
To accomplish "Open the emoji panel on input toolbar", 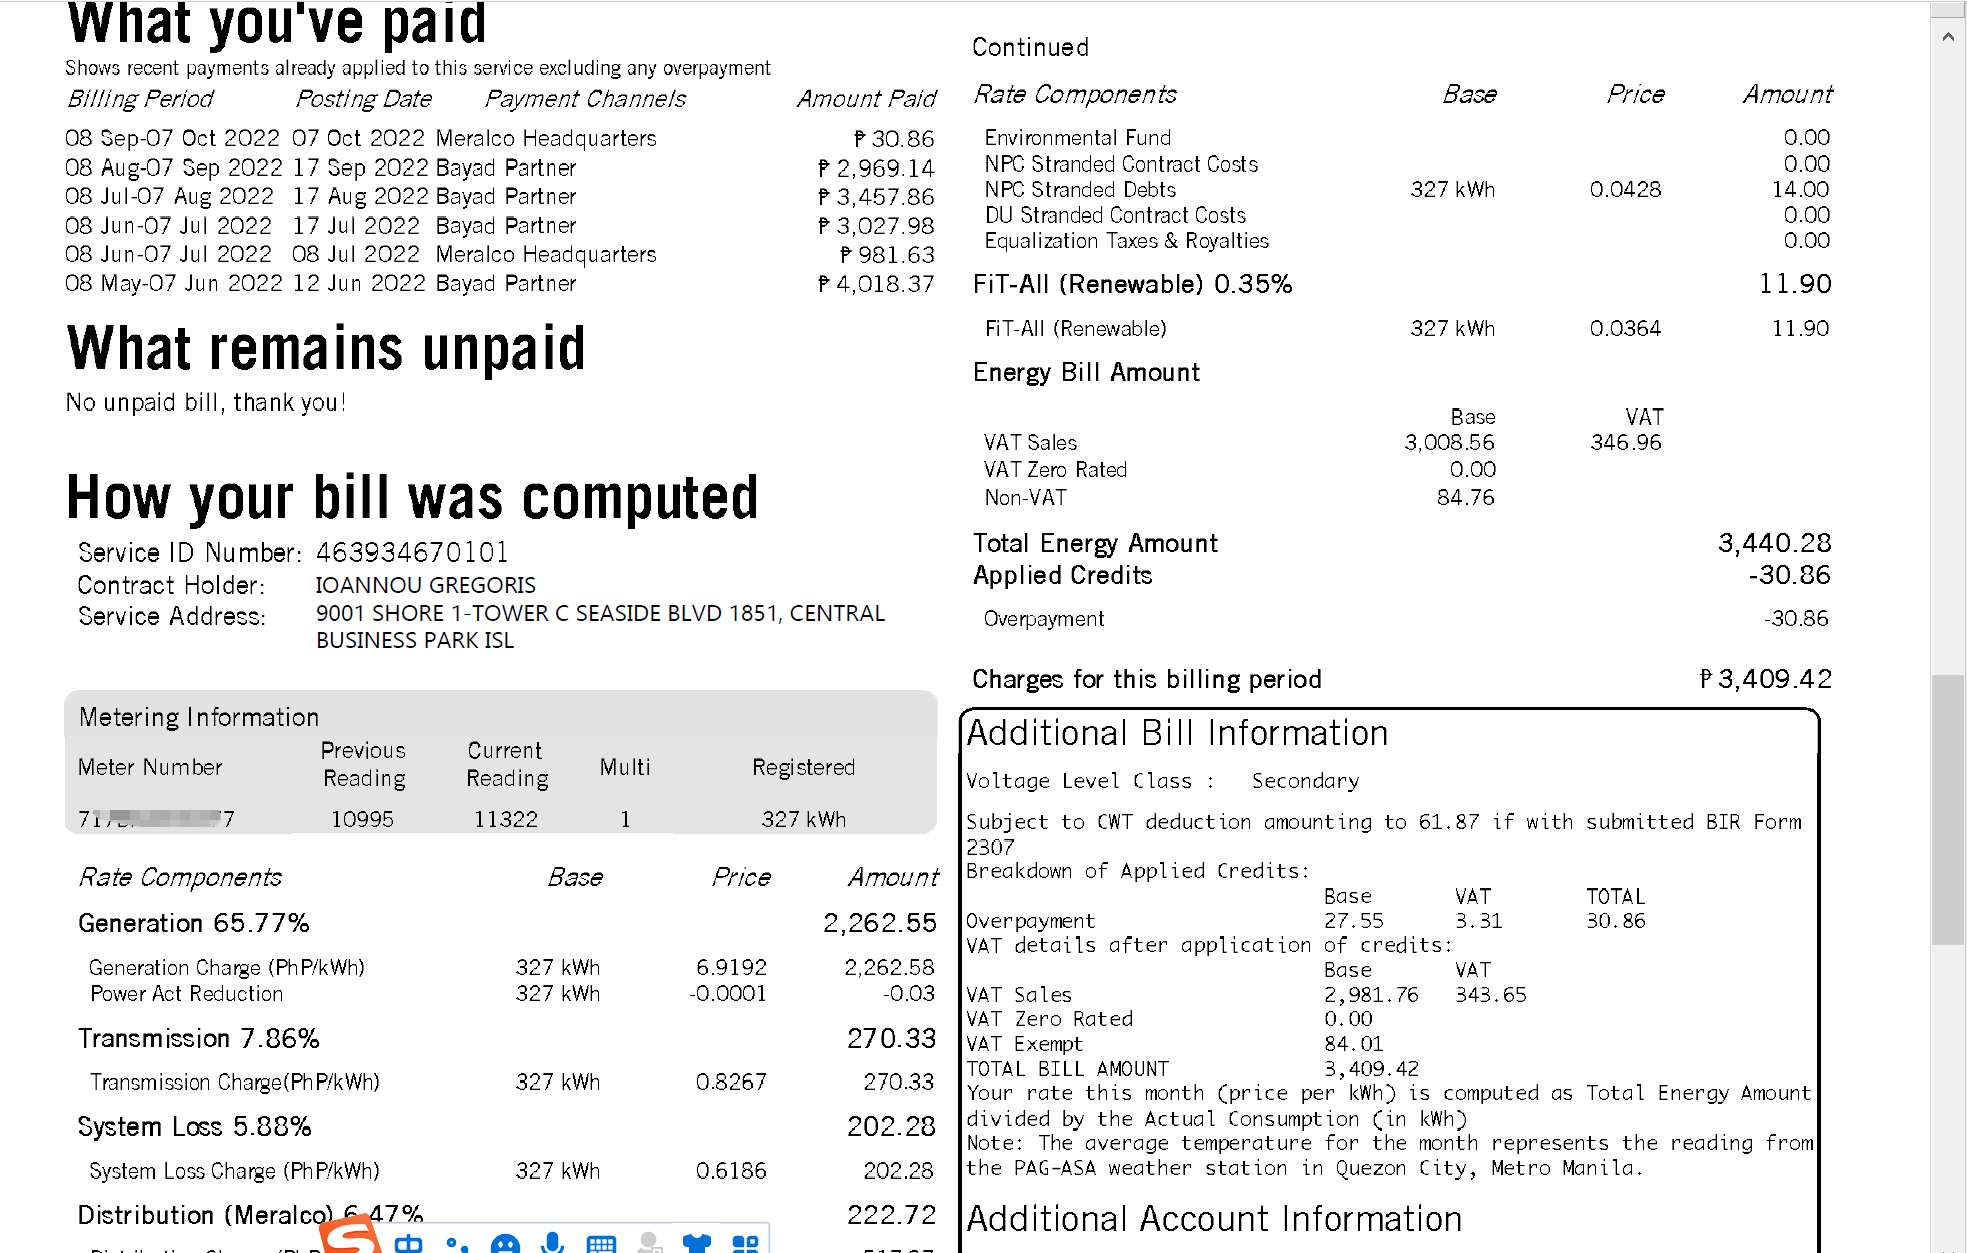I will tap(505, 1244).
